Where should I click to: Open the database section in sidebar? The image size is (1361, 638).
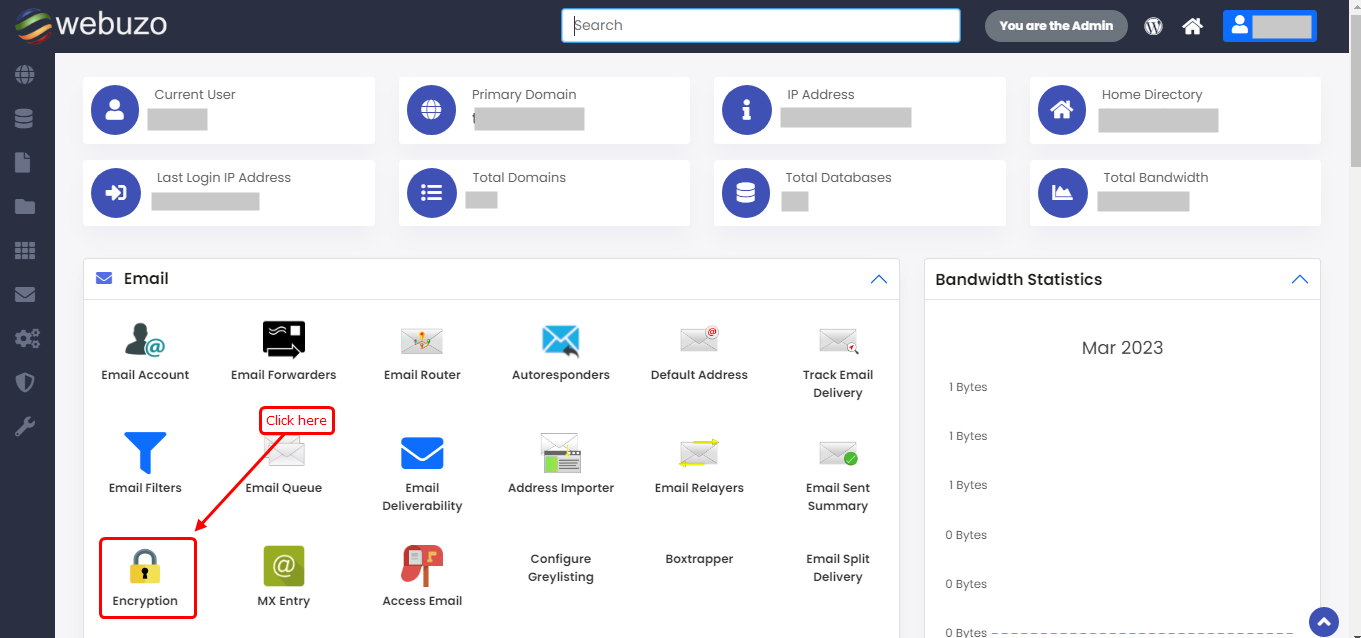pyautogui.click(x=24, y=119)
